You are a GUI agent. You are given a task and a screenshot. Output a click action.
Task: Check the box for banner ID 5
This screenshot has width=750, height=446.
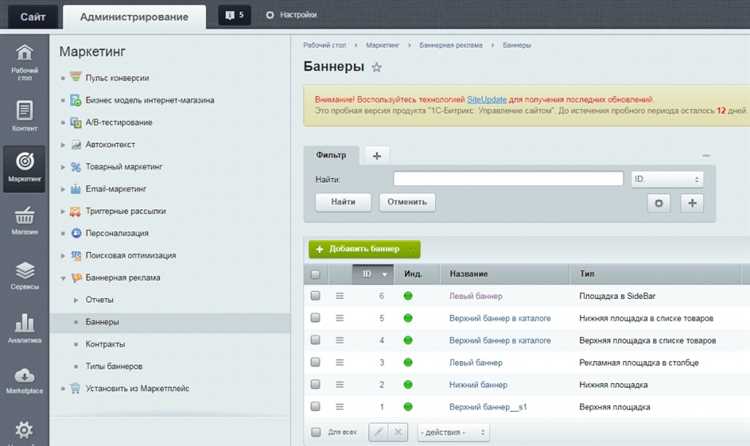[x=315, y=318]
